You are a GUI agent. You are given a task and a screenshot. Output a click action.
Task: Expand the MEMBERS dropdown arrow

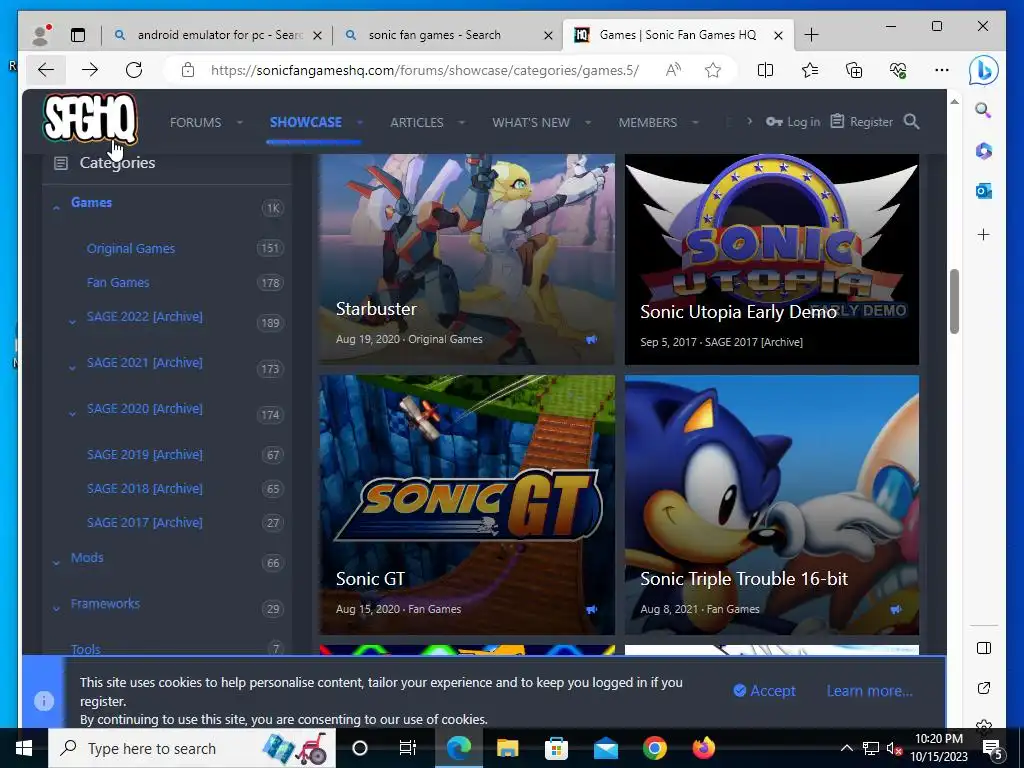(x=696, y=123)
